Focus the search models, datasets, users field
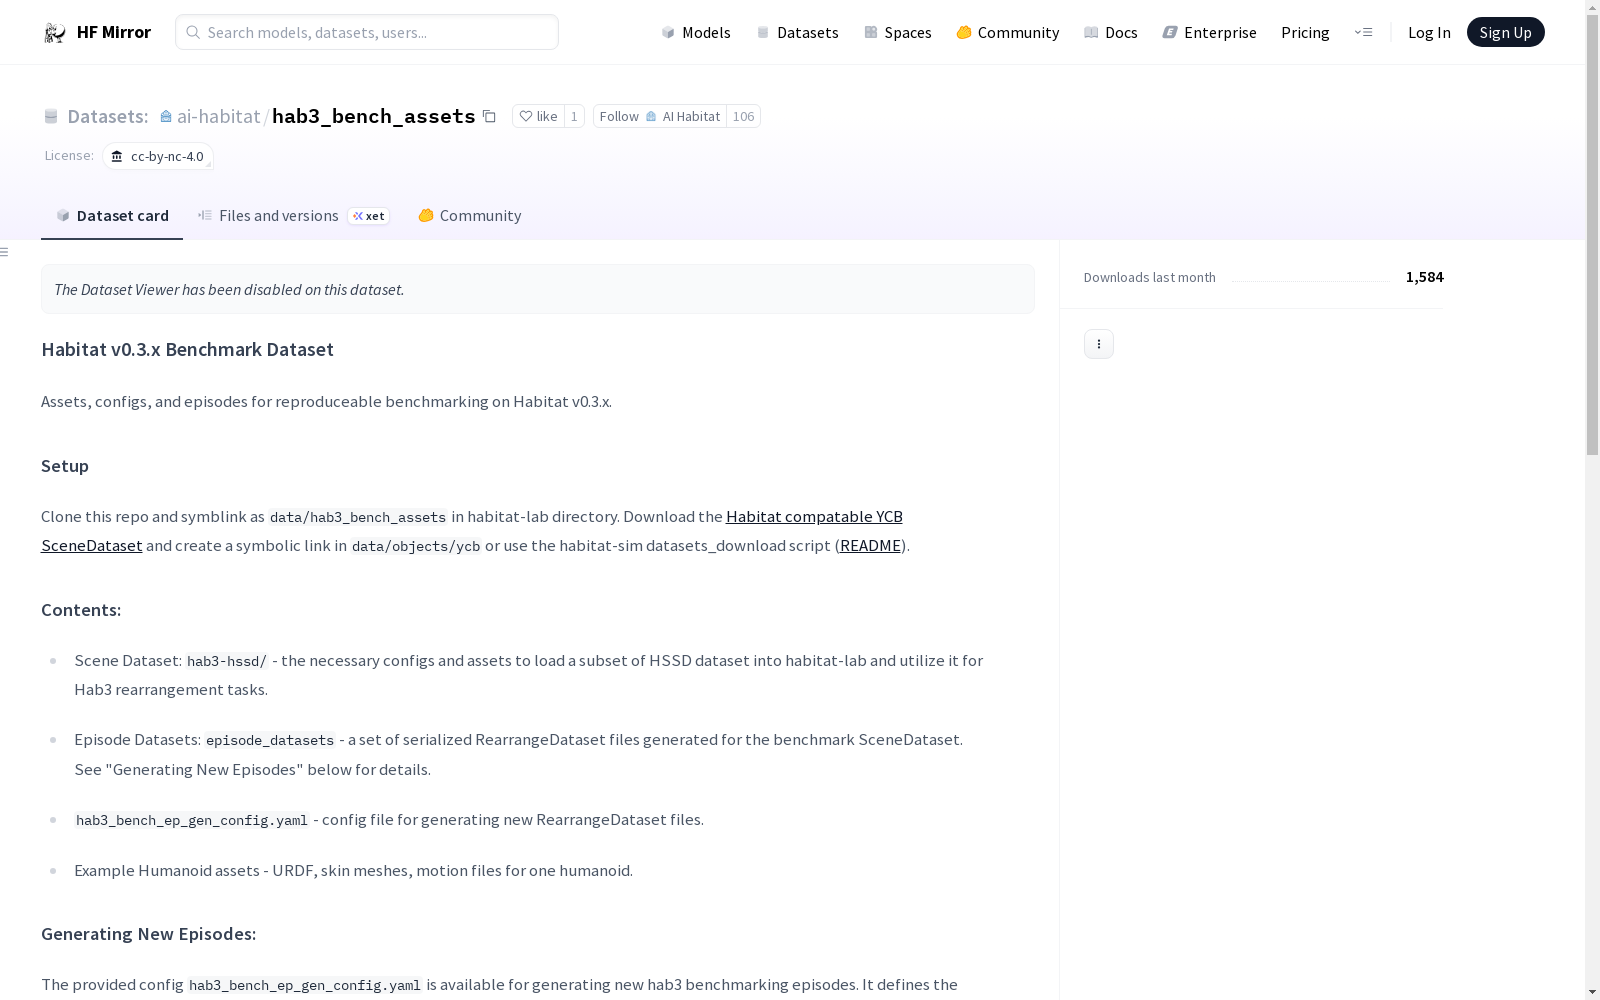 pos(367,32)
